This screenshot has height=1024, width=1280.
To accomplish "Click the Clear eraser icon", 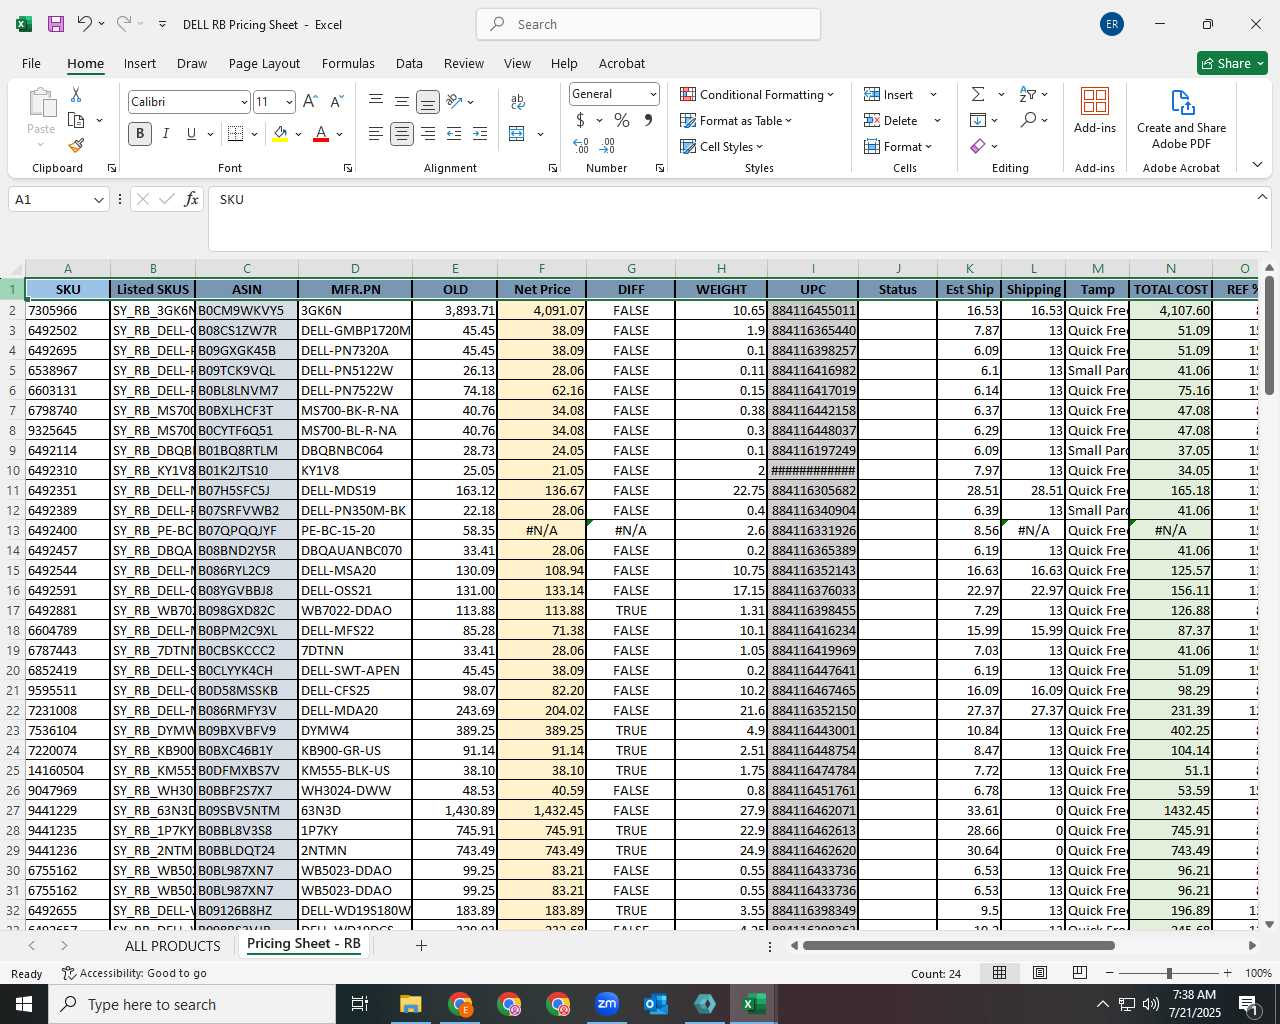I will pos(978,146).
